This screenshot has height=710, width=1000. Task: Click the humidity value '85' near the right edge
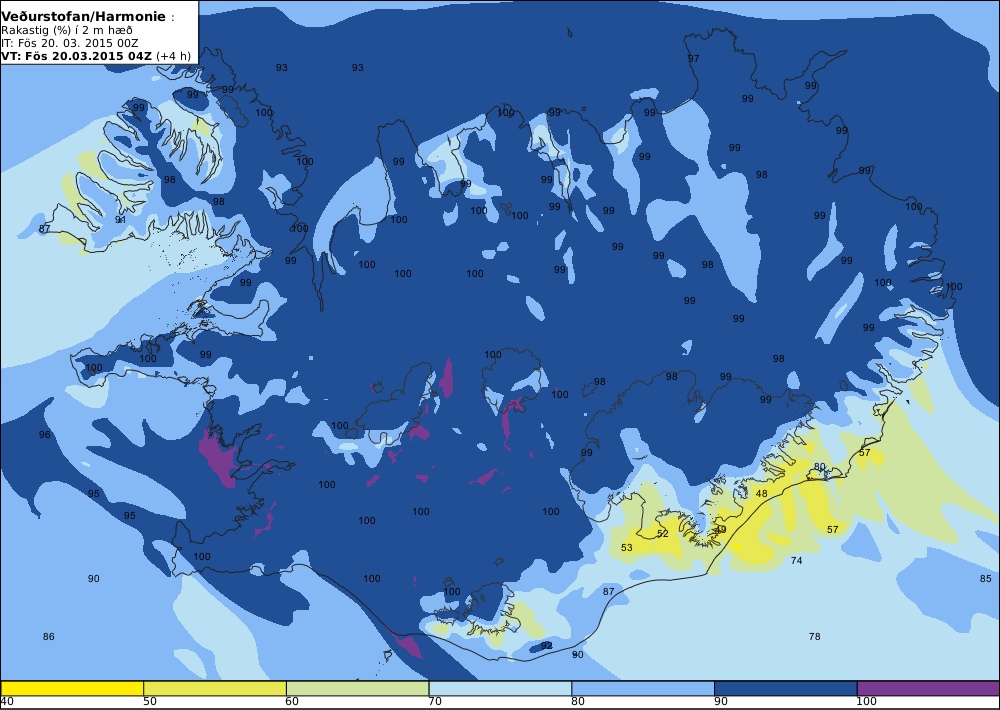(985, 579)
